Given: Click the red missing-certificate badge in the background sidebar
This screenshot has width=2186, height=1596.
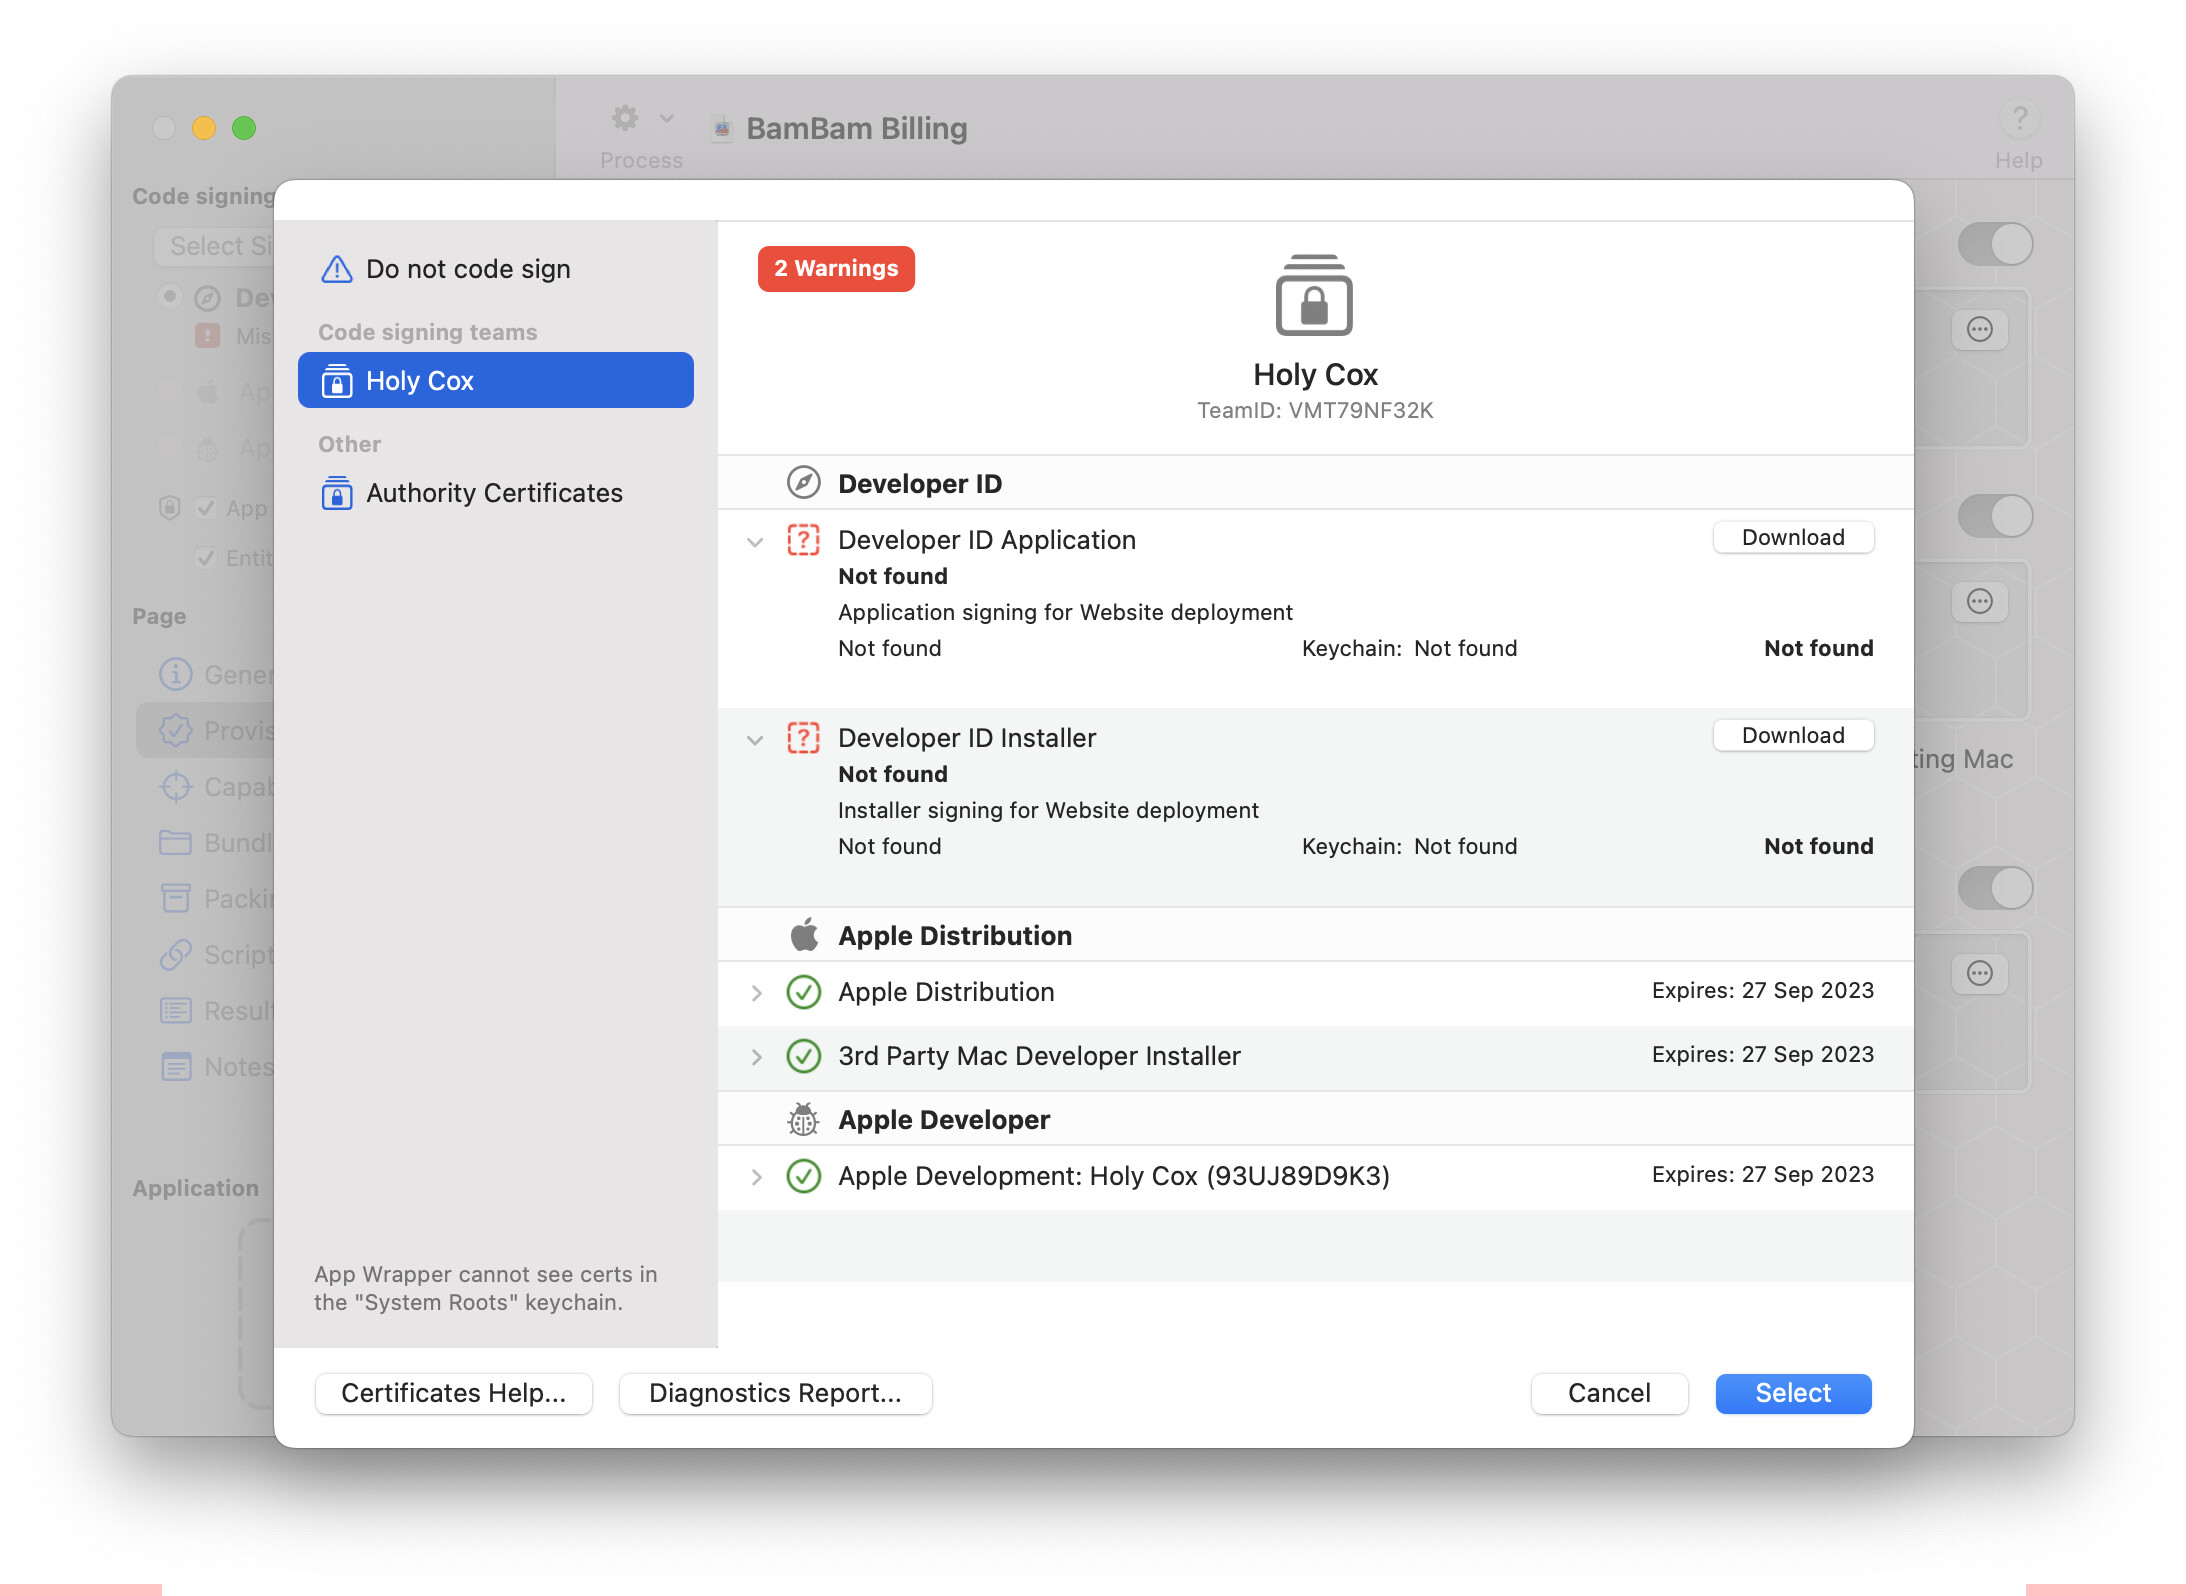Looking at the screenshot, I should click(207, 335).
